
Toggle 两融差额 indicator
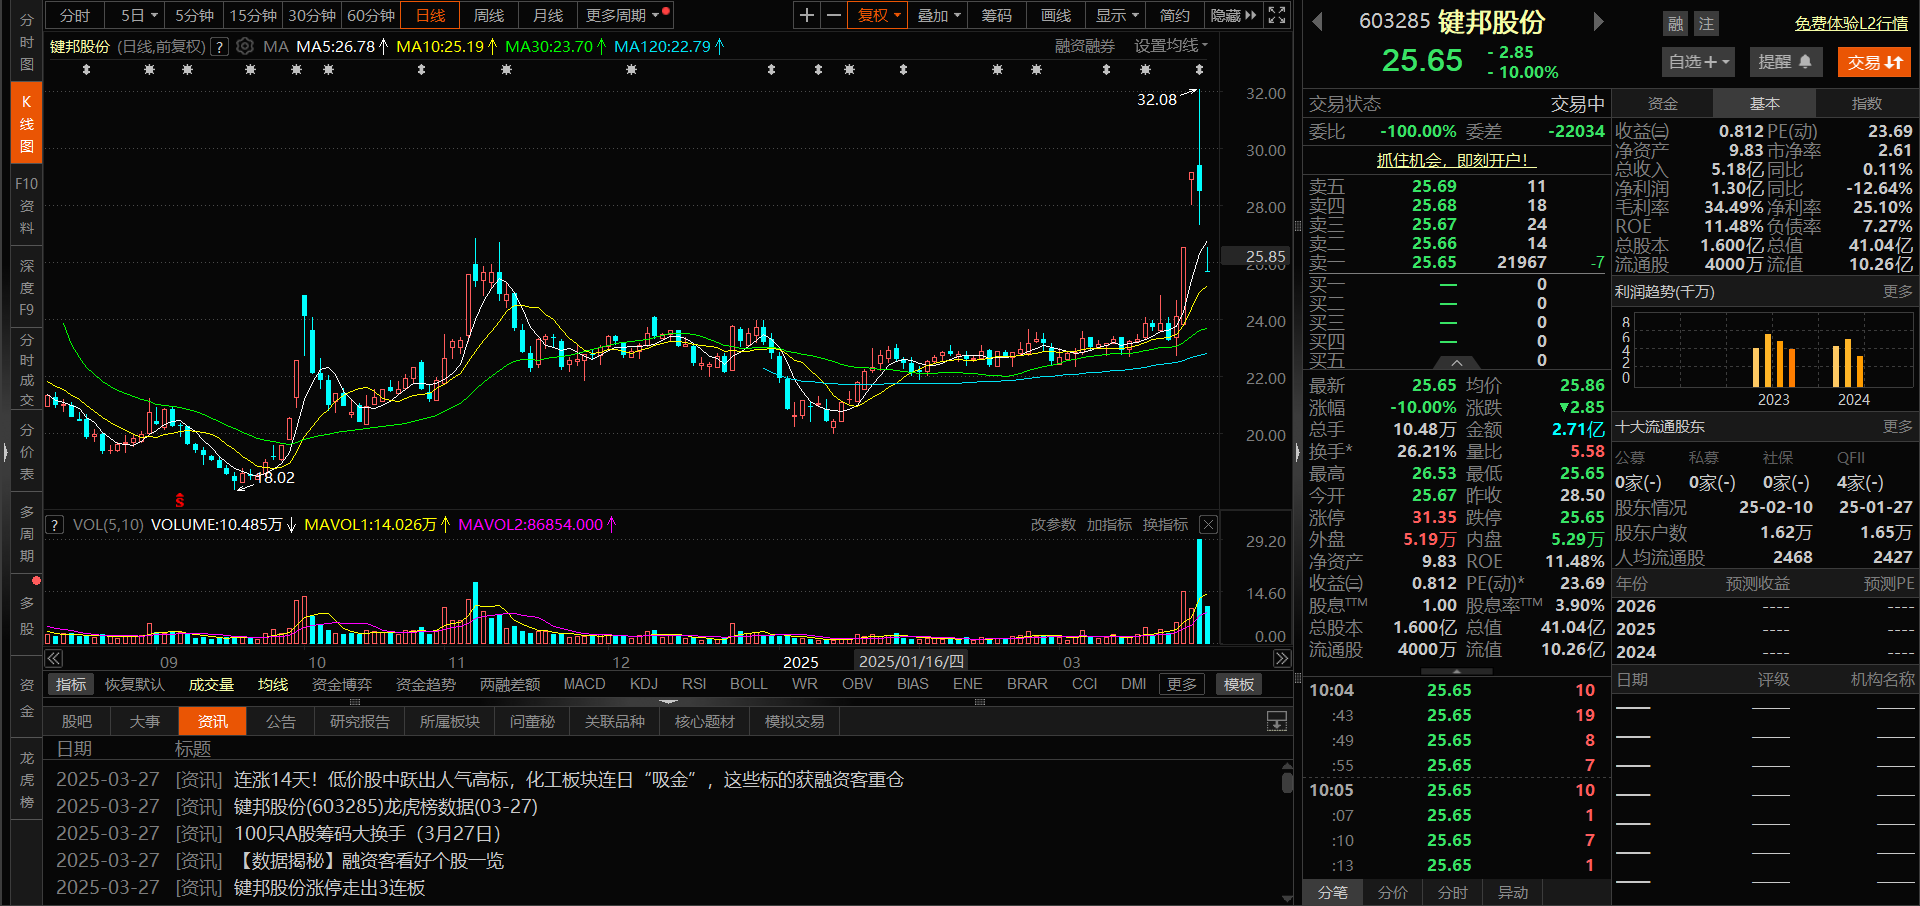[510, 684]
